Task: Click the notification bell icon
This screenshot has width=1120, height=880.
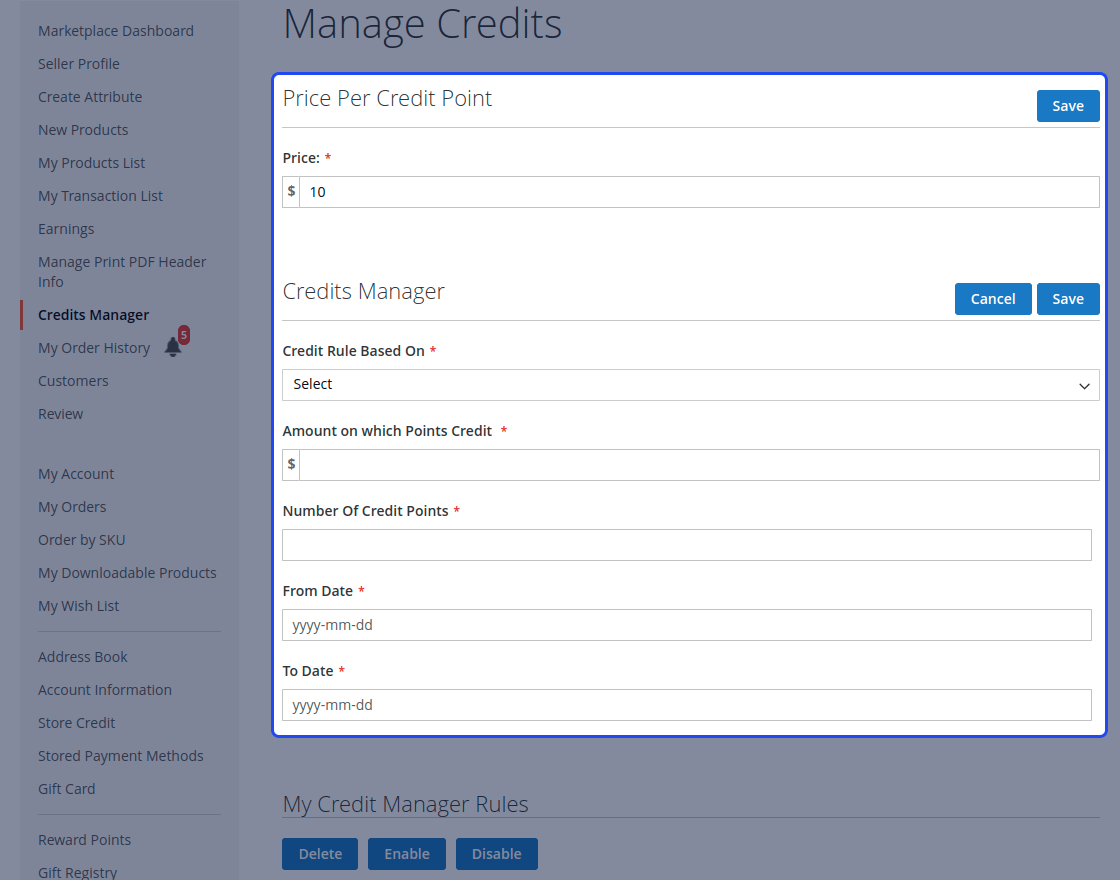Action: click(x=173, y=347)
